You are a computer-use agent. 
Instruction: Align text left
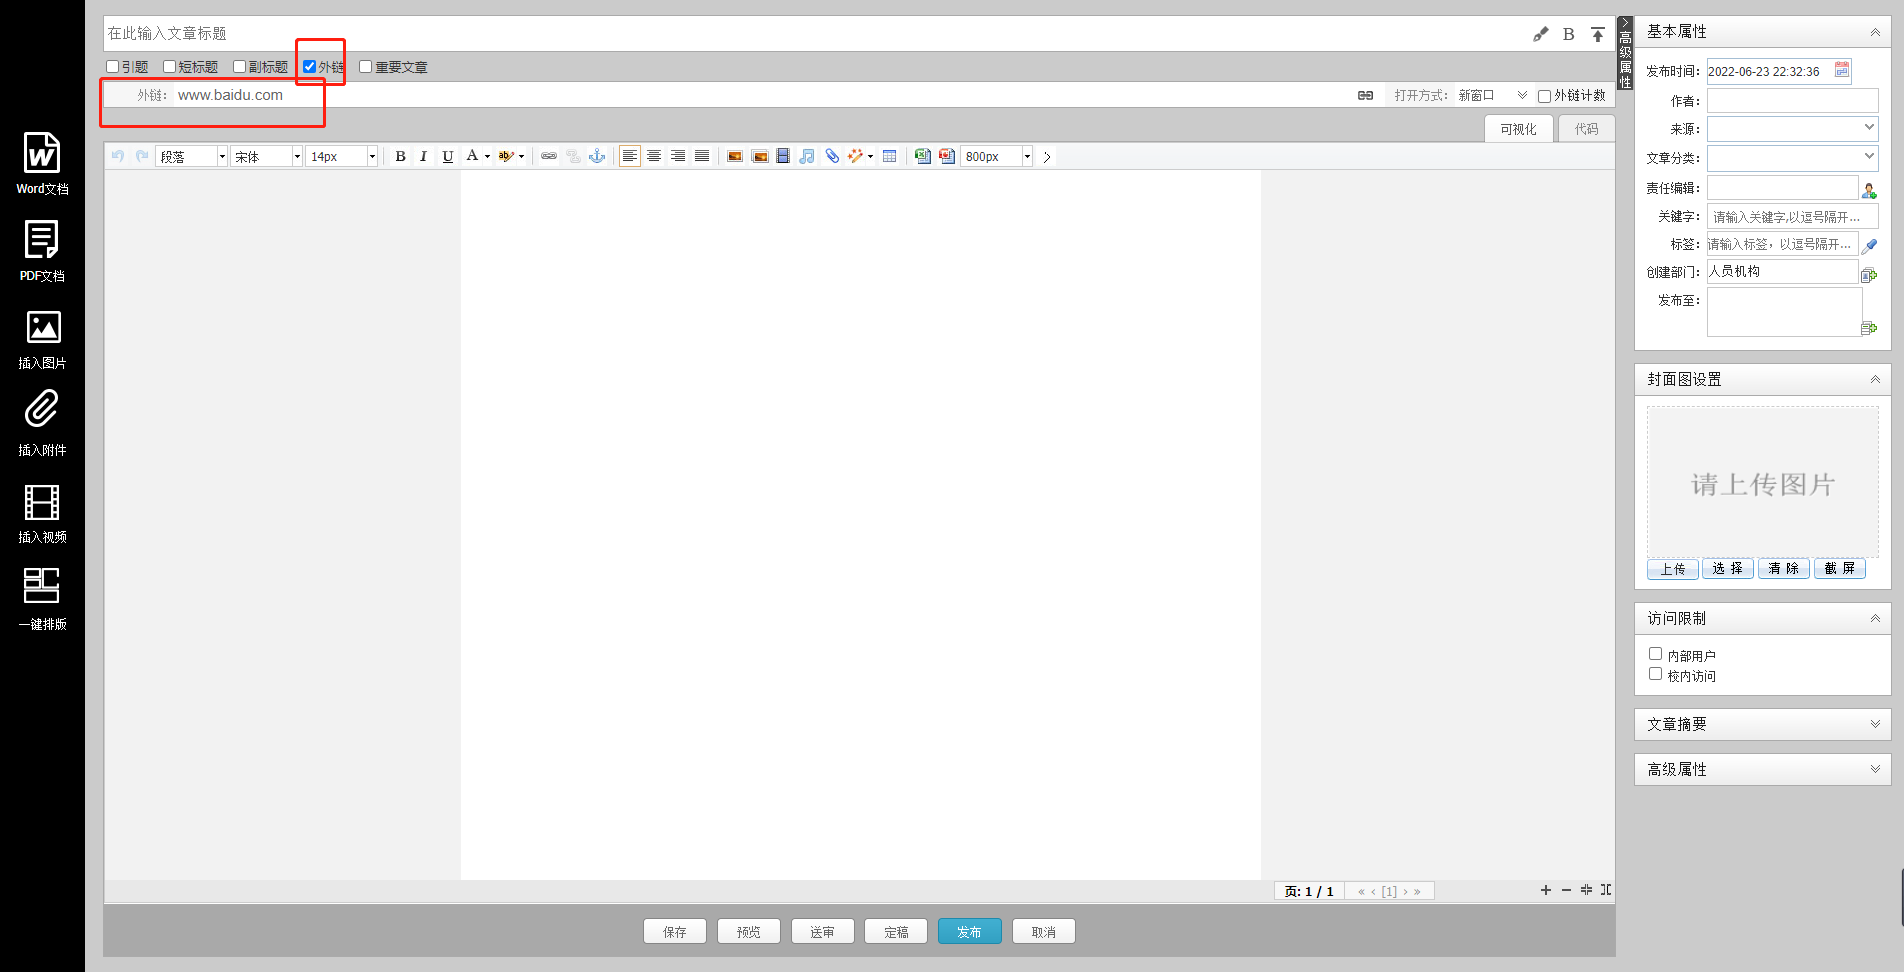[x=630, y=156]
